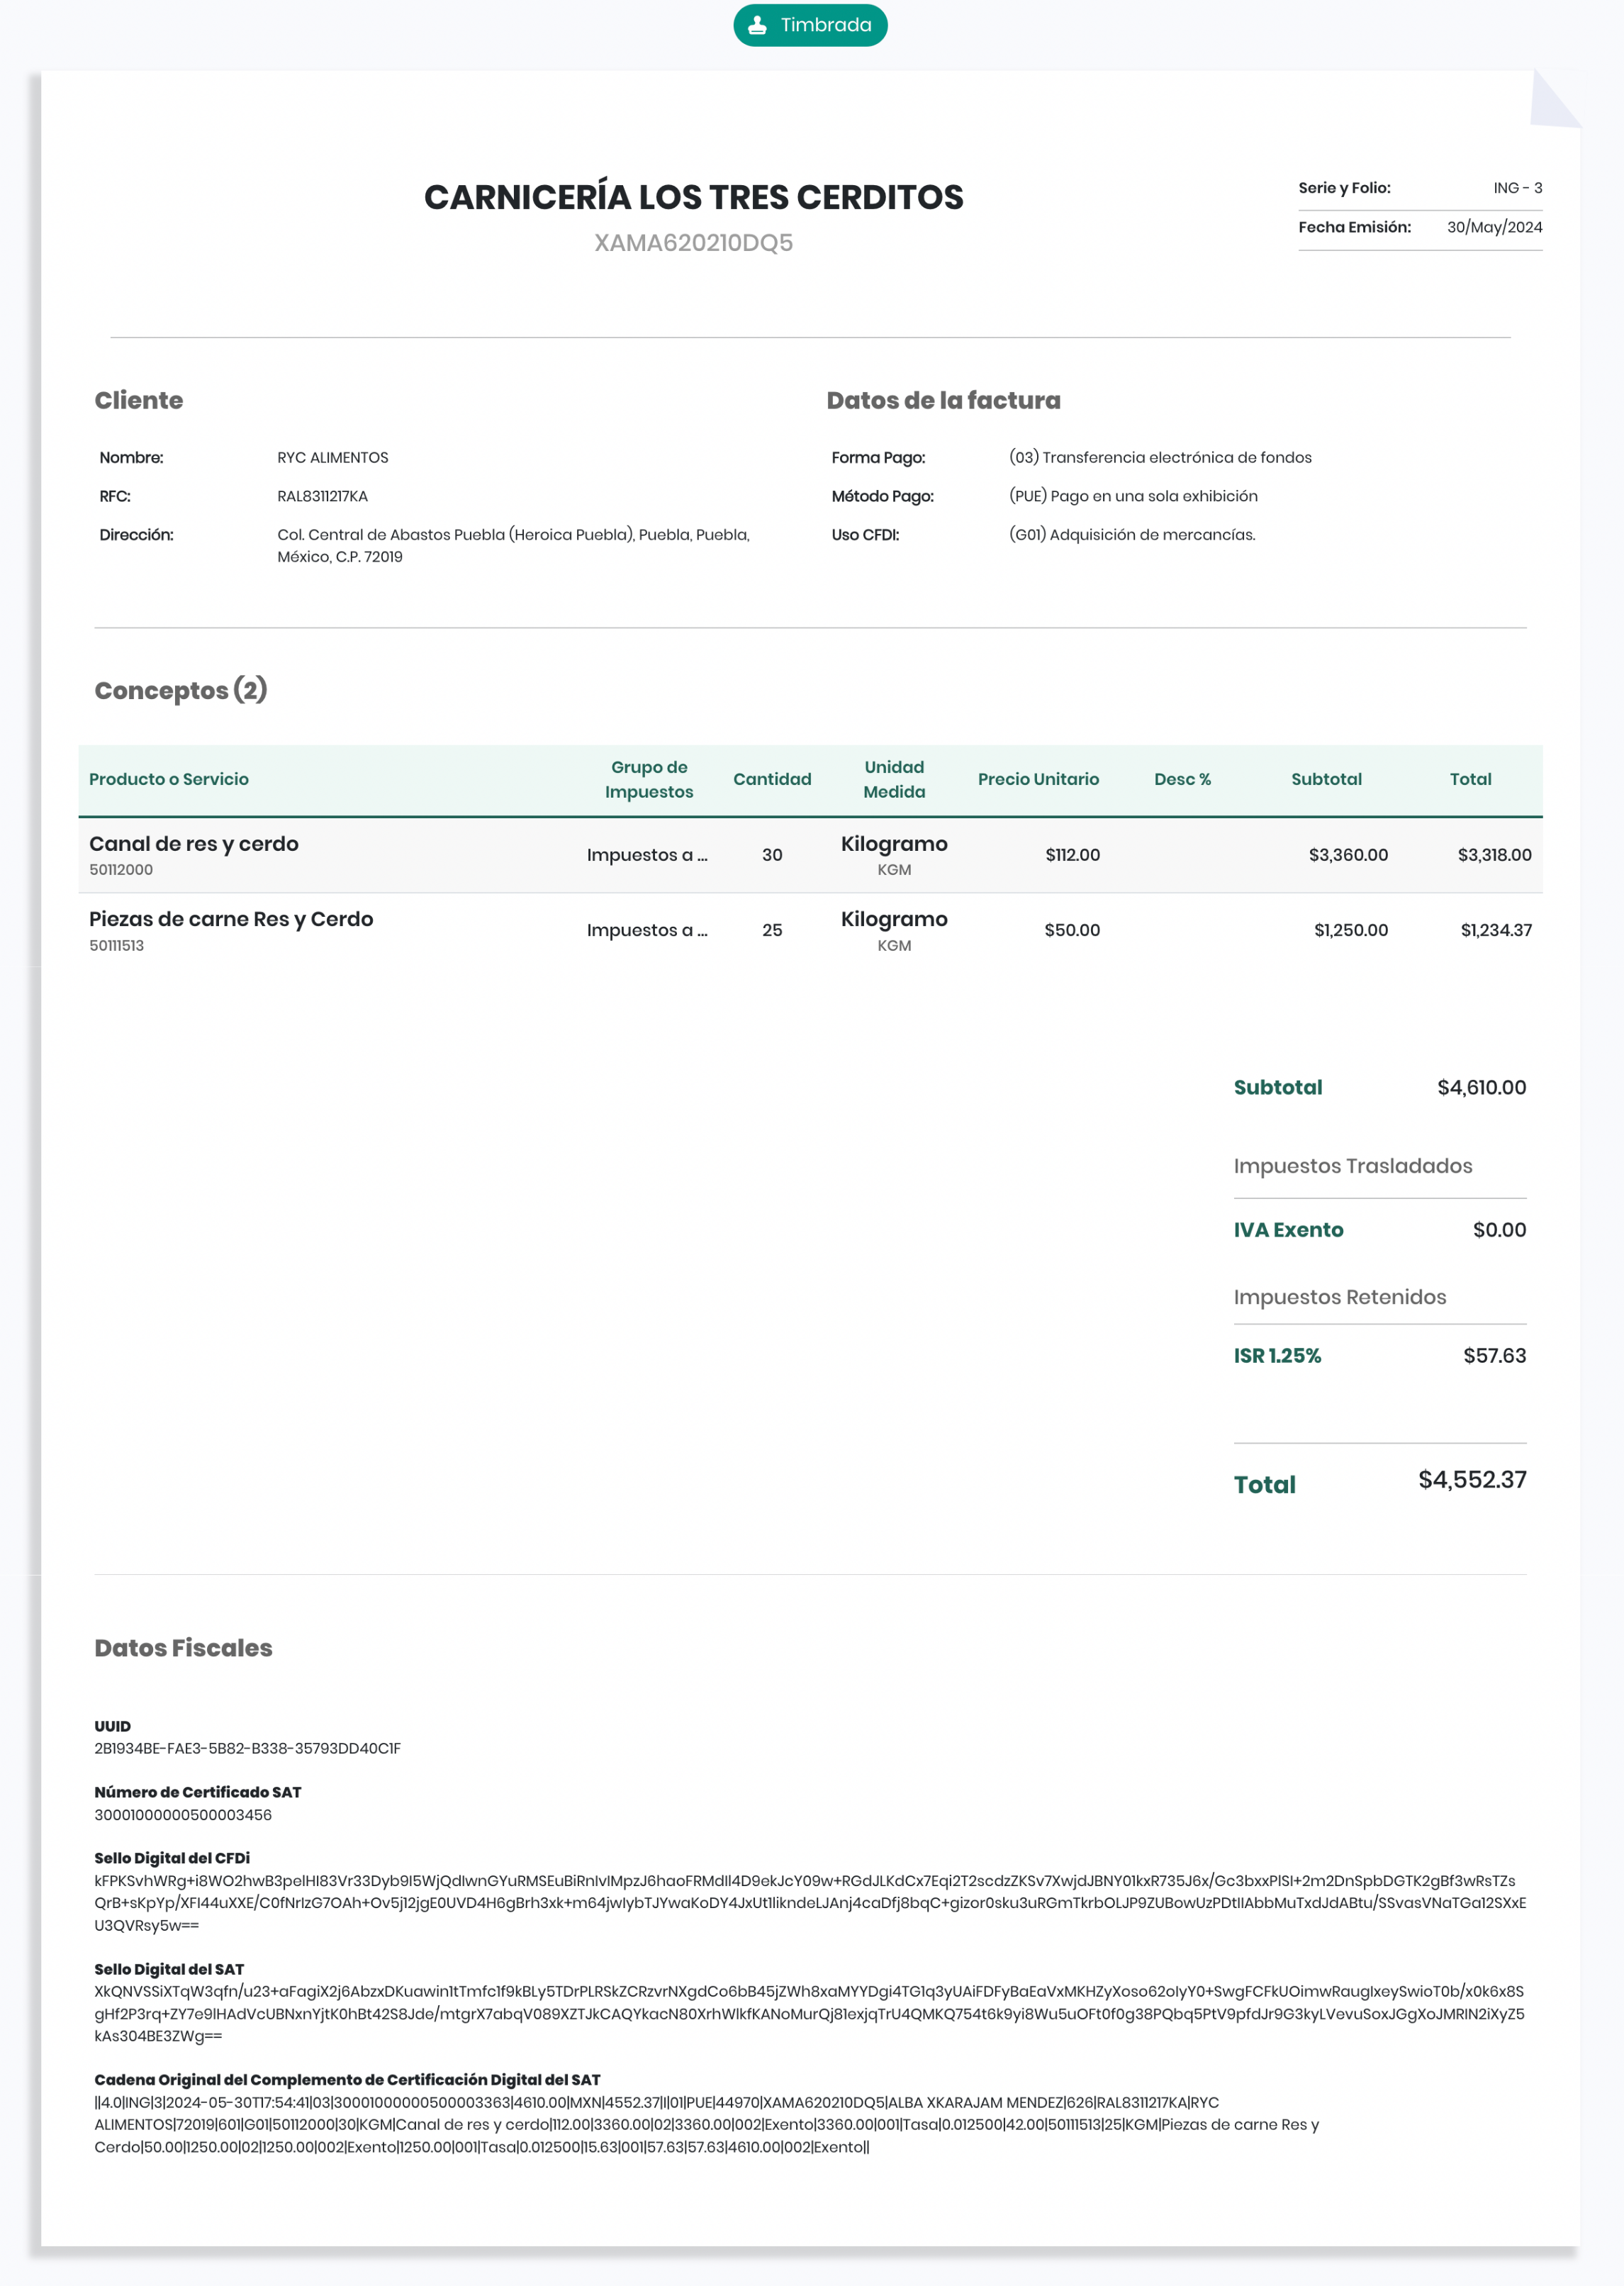Viewport: 1624px width, 2286px height.
Task: Click "Impuestos a ..." in the Canal de res row
Action: (x=647, y=855)
